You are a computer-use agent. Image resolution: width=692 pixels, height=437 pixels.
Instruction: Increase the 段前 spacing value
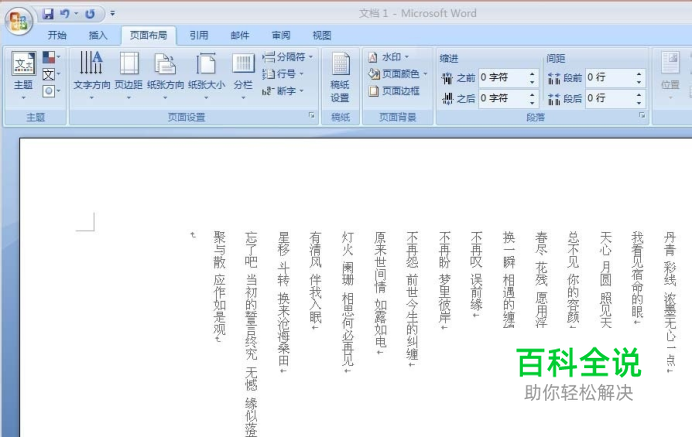tap(639, 74)
